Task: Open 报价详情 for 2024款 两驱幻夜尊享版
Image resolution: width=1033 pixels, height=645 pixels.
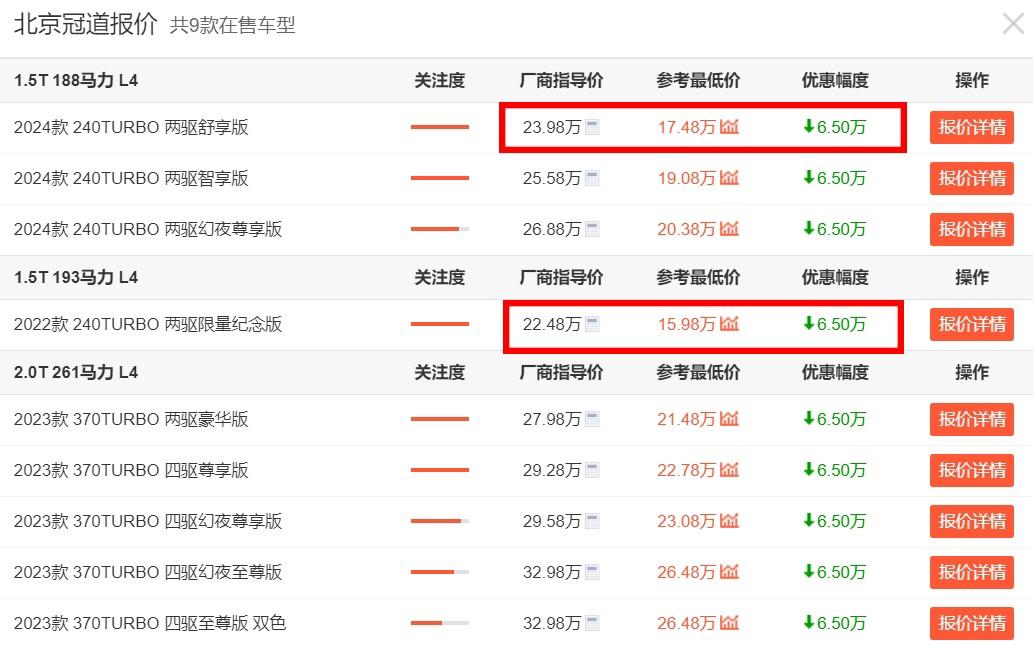Action: pos(972,229)
